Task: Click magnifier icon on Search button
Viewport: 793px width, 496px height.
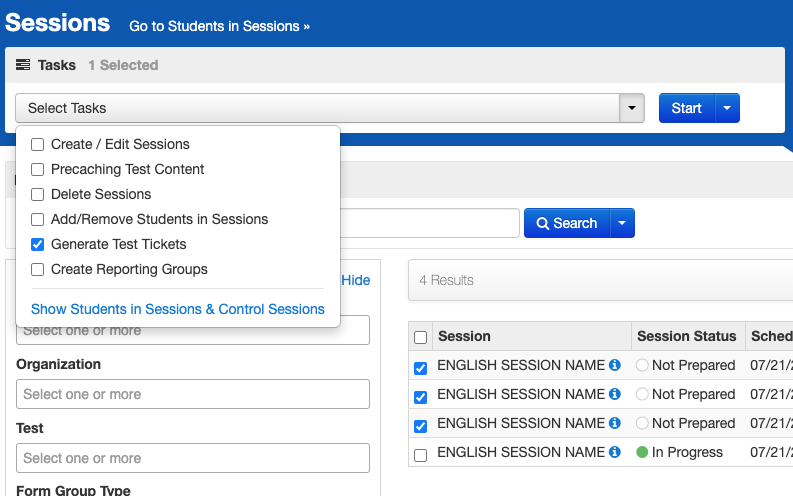Action: pos(543,223)
